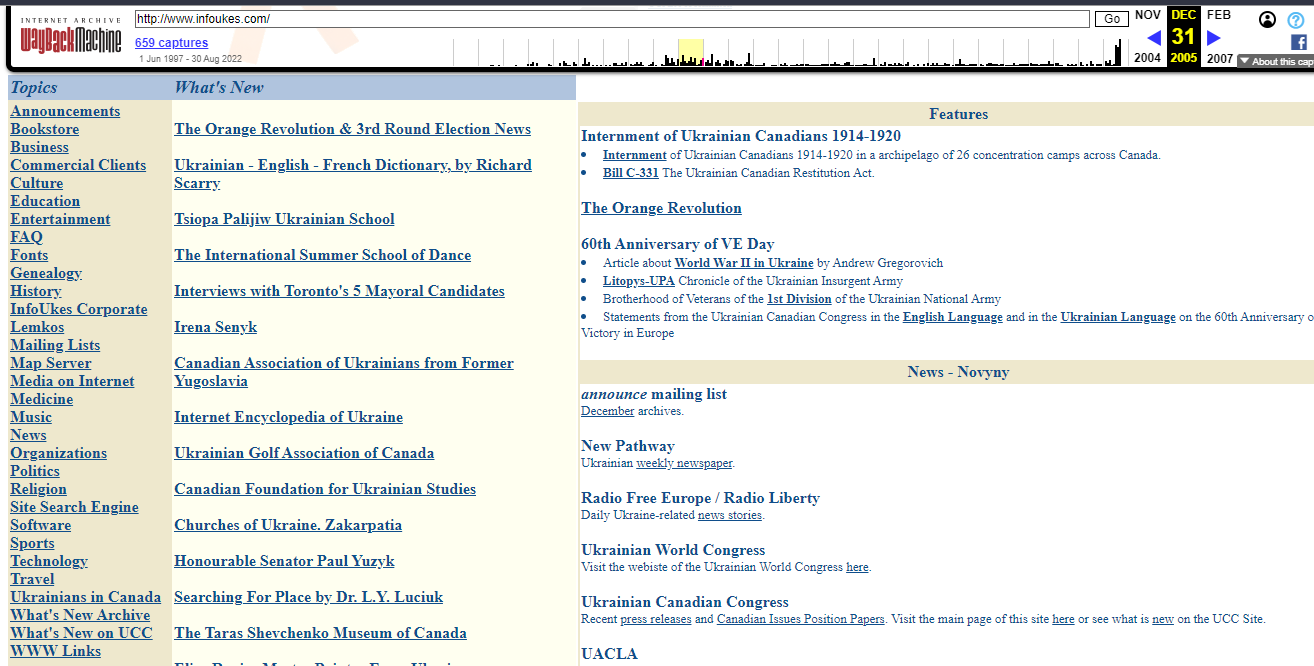Open Technology topic
This screenshot has height=666, width=1314.
pos(49,561)
